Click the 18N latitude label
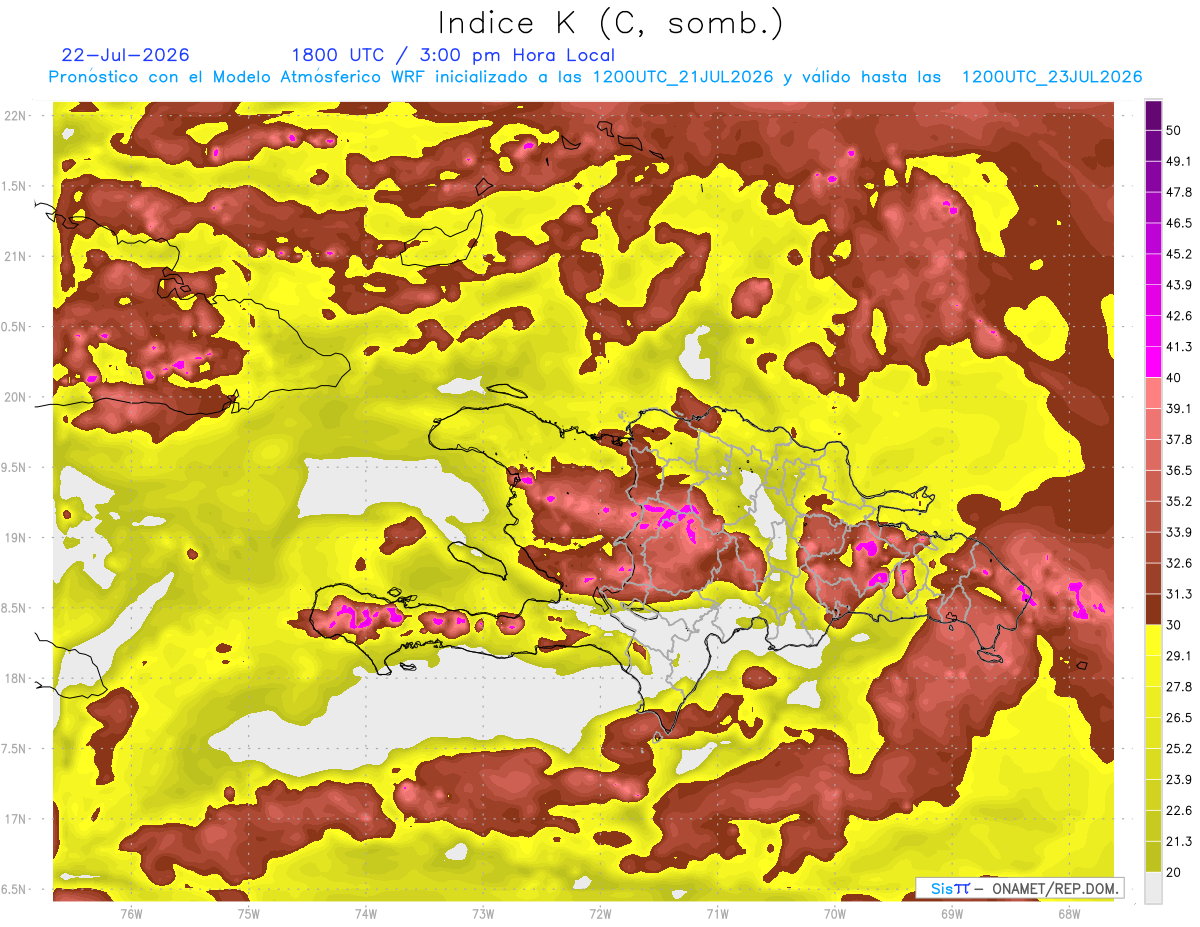The width and height of the screenshot is (1200, 927). 16,678
